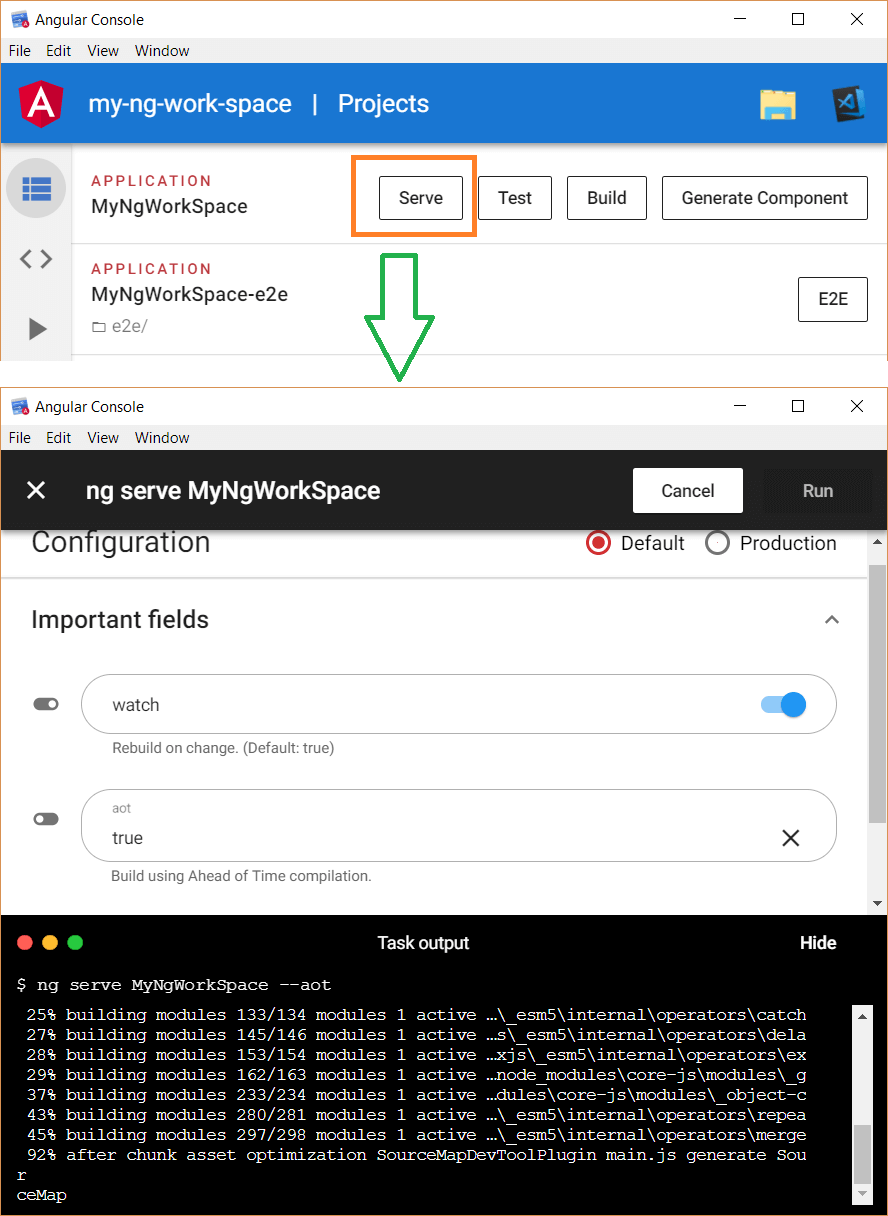
Task: Open Window menu in upper window
Action: (x=162, y=51)
